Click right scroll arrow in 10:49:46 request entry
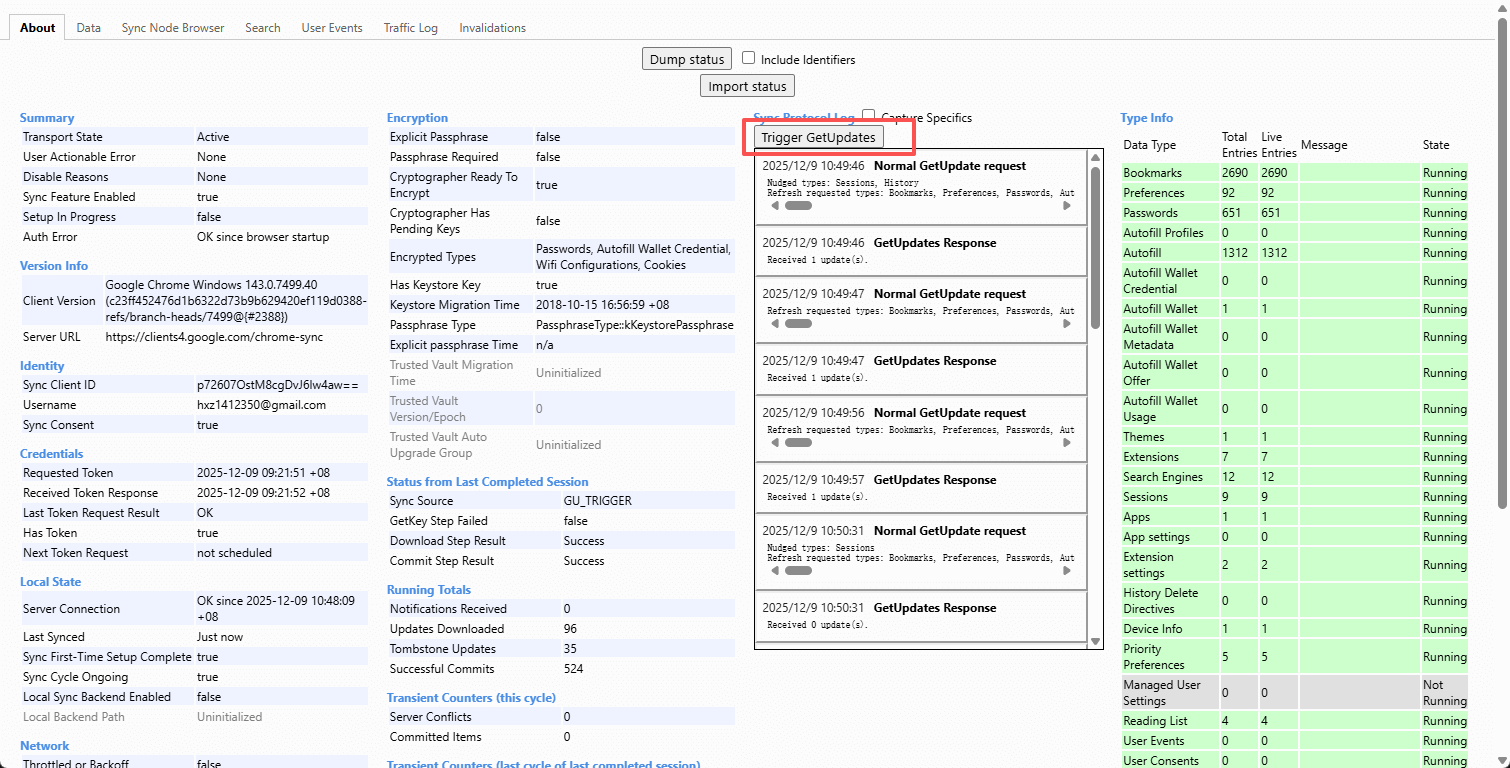Viewport: 1510px width, 768px height. pyautogui.click(x=1067, y=206)
